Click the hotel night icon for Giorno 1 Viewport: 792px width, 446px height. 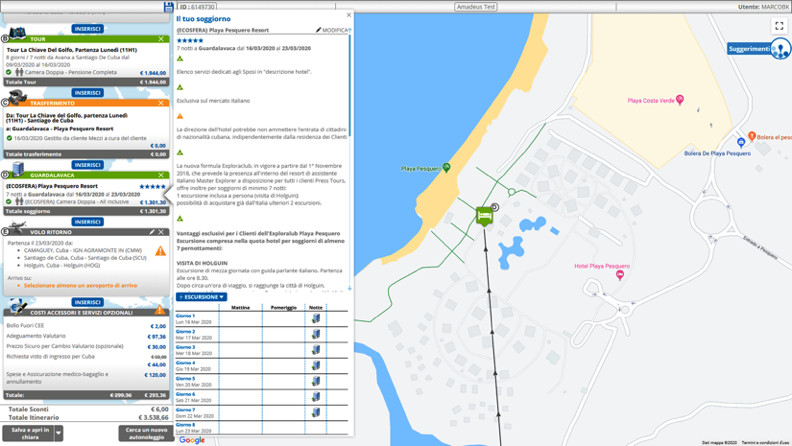tap(316, 318)
